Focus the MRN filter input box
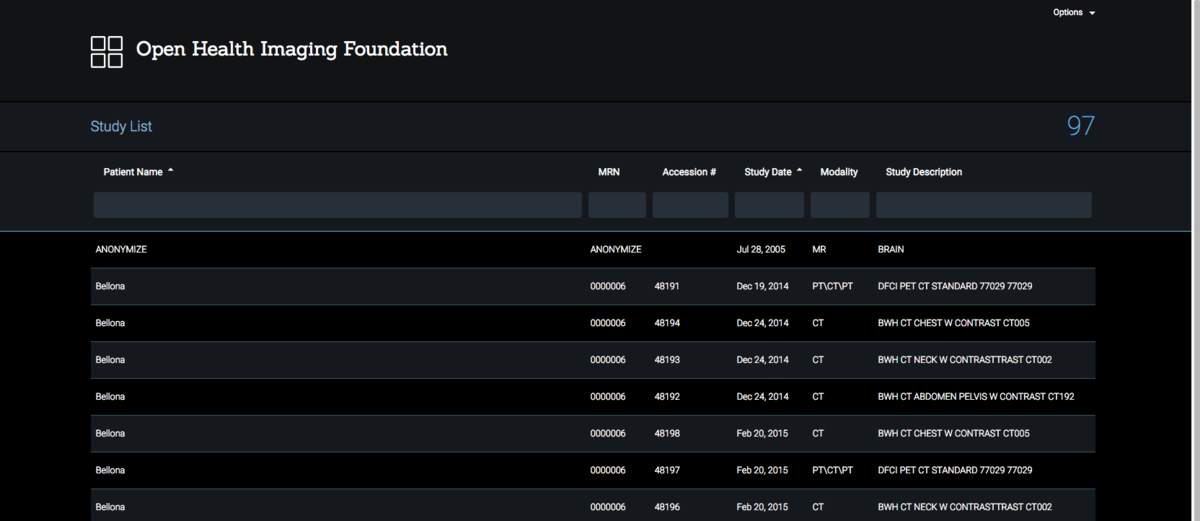The height and width of the screenshot is (521, 1200). (x=617, y=205)
